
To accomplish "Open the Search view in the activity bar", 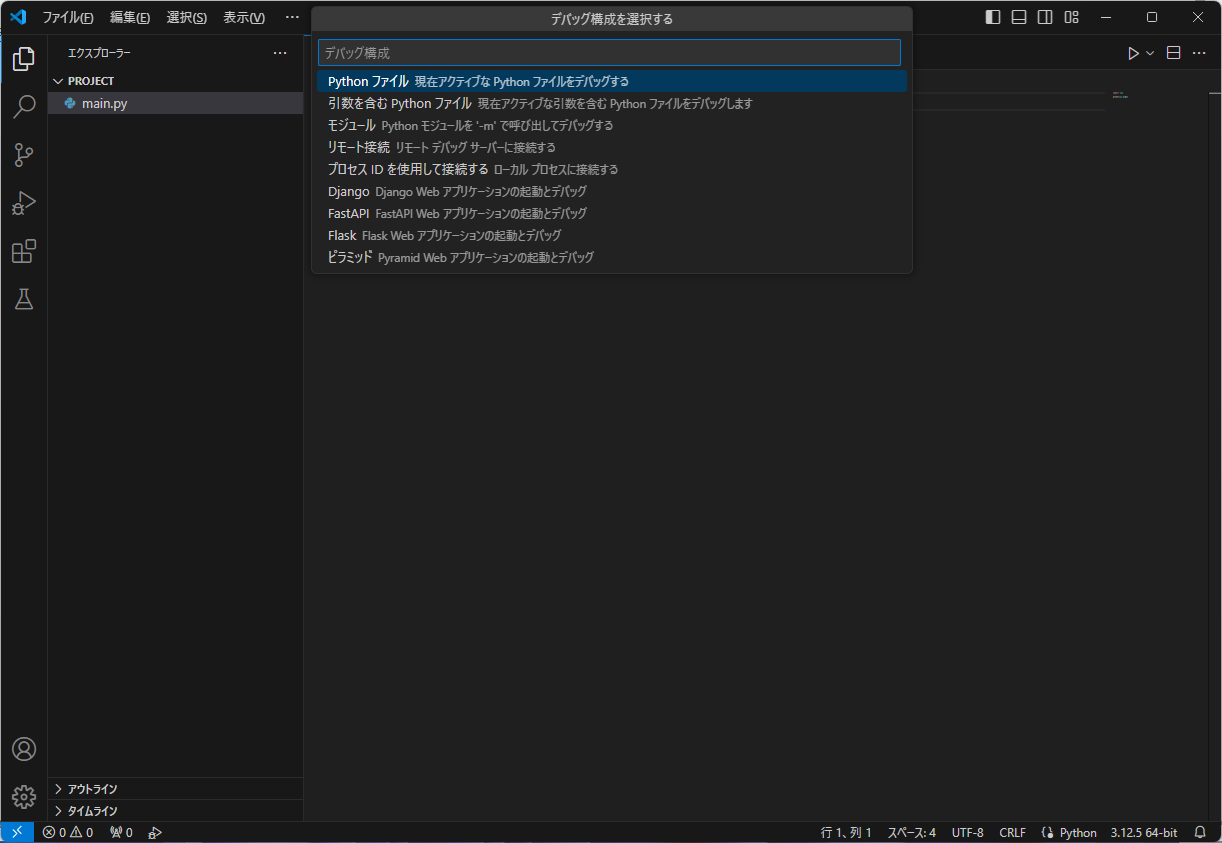I will click(23, 107).
